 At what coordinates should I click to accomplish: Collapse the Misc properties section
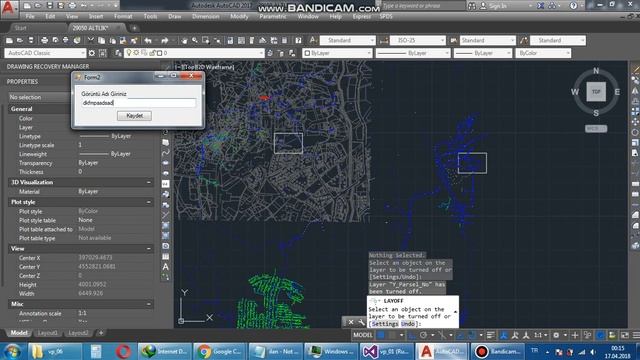click(x=149, y=304)
